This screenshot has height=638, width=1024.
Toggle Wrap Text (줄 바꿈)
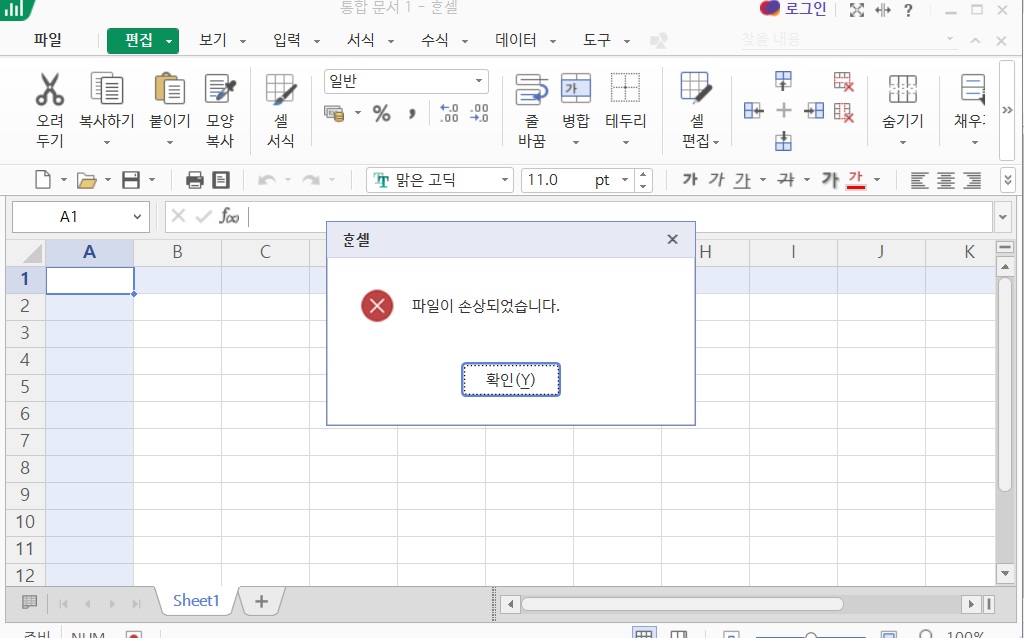[x=532, y=89]
